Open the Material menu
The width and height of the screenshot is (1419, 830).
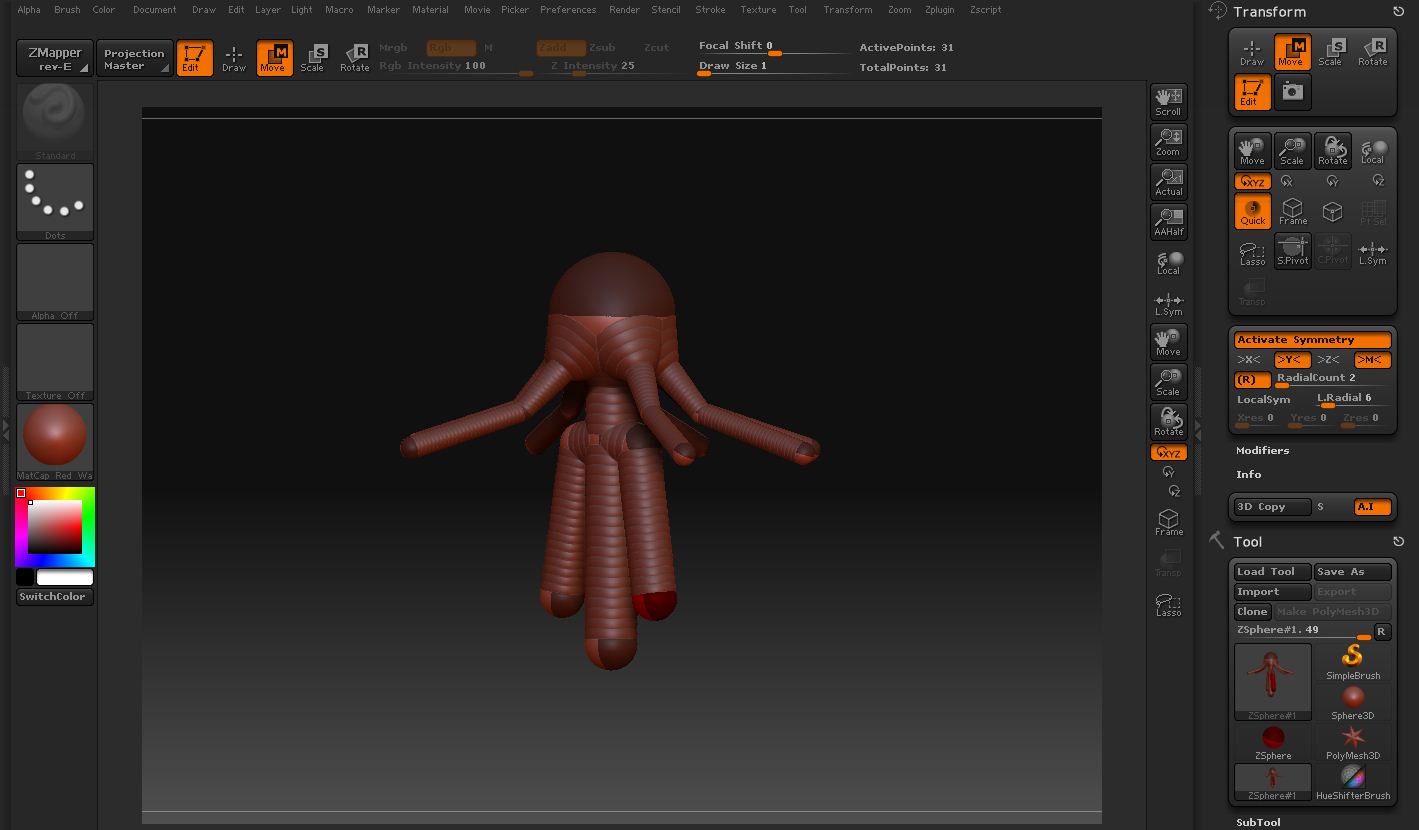(x=430, y=10)
